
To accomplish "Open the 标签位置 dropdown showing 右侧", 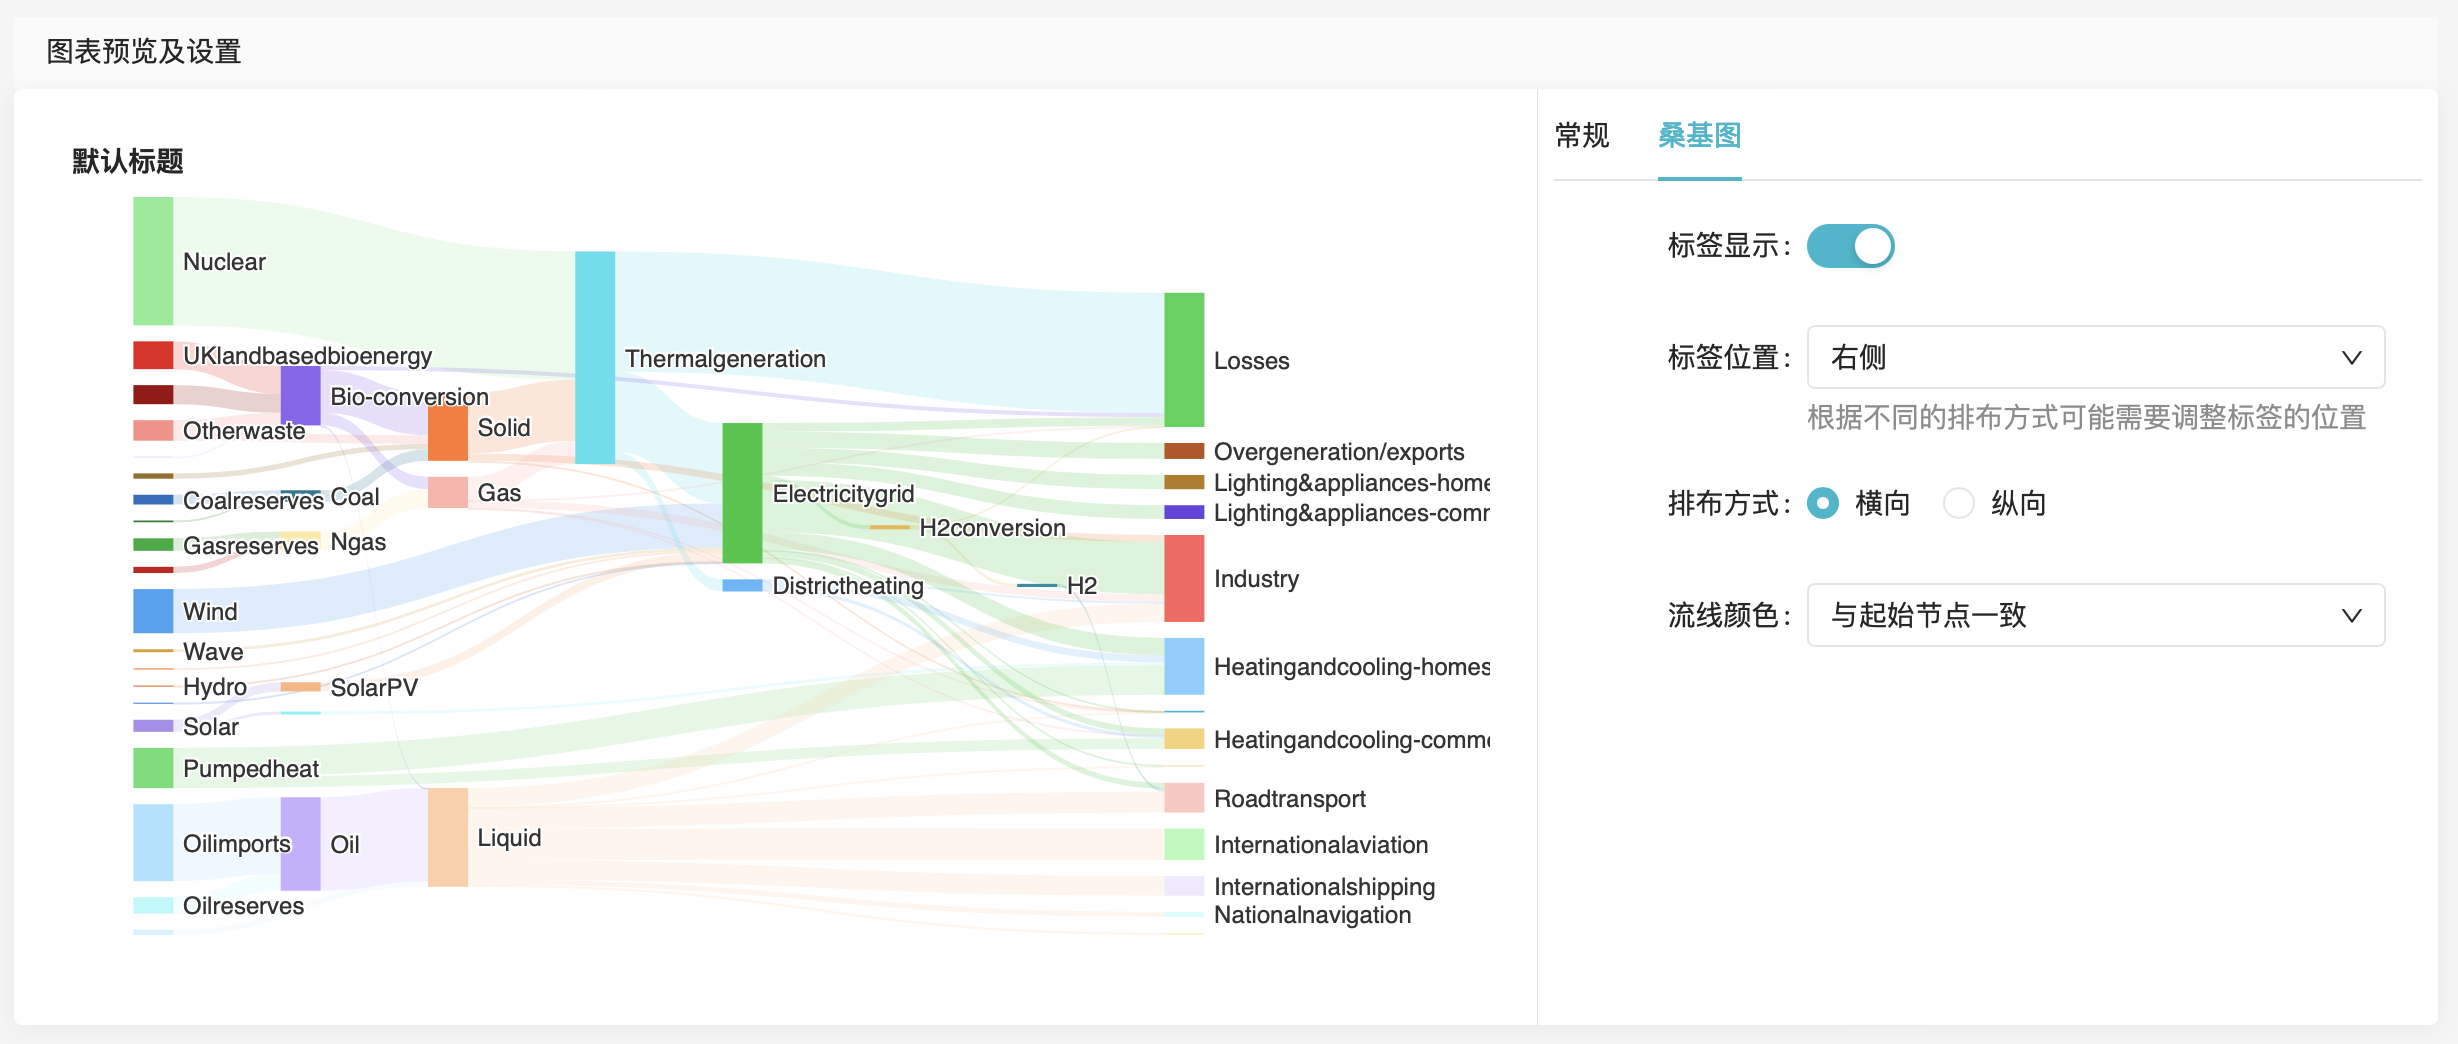I will point(2095,357).
